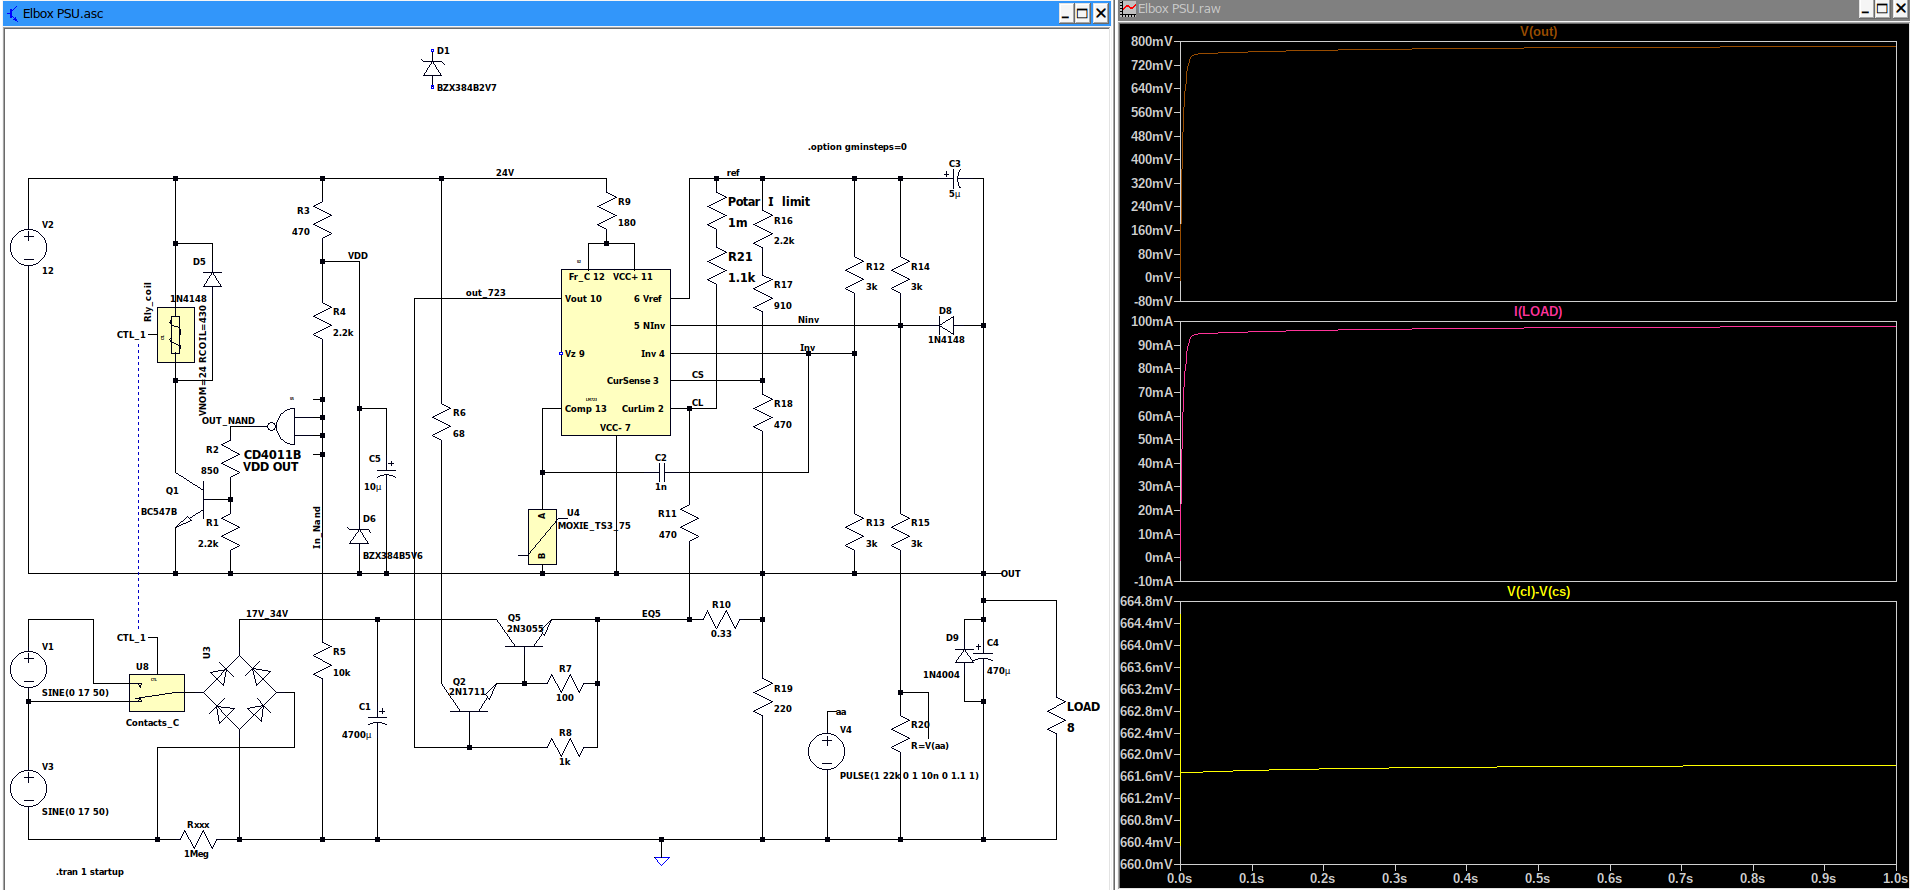Close the Elbox PSU.raw waveform window
Viewport: 1910px width, 890px height.
(x=1900, y=8)
